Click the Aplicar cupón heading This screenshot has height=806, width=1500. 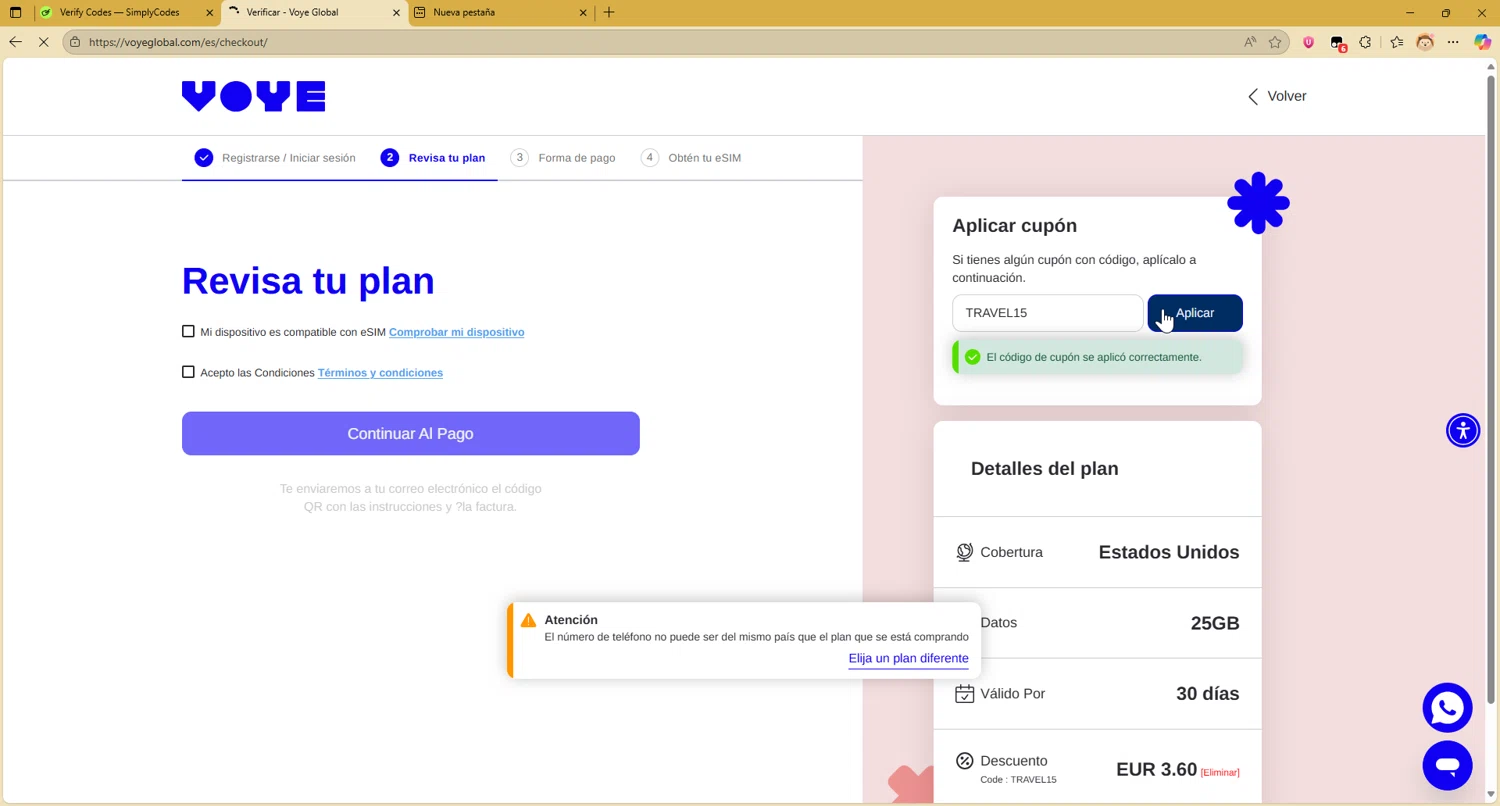[1014, 226]
